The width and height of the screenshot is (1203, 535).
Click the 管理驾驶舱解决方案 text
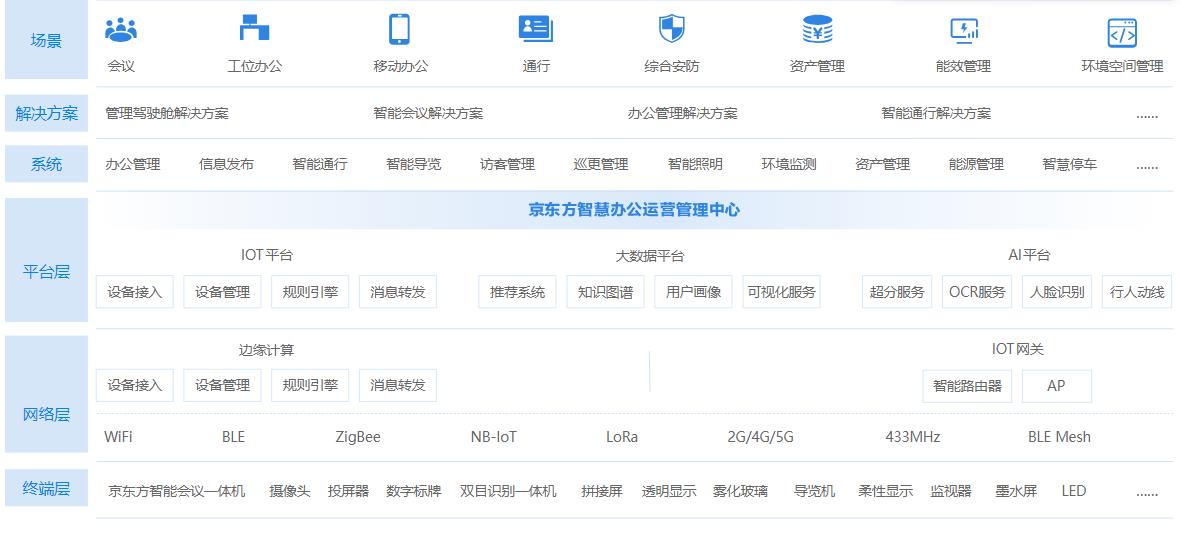click(167, 114)
